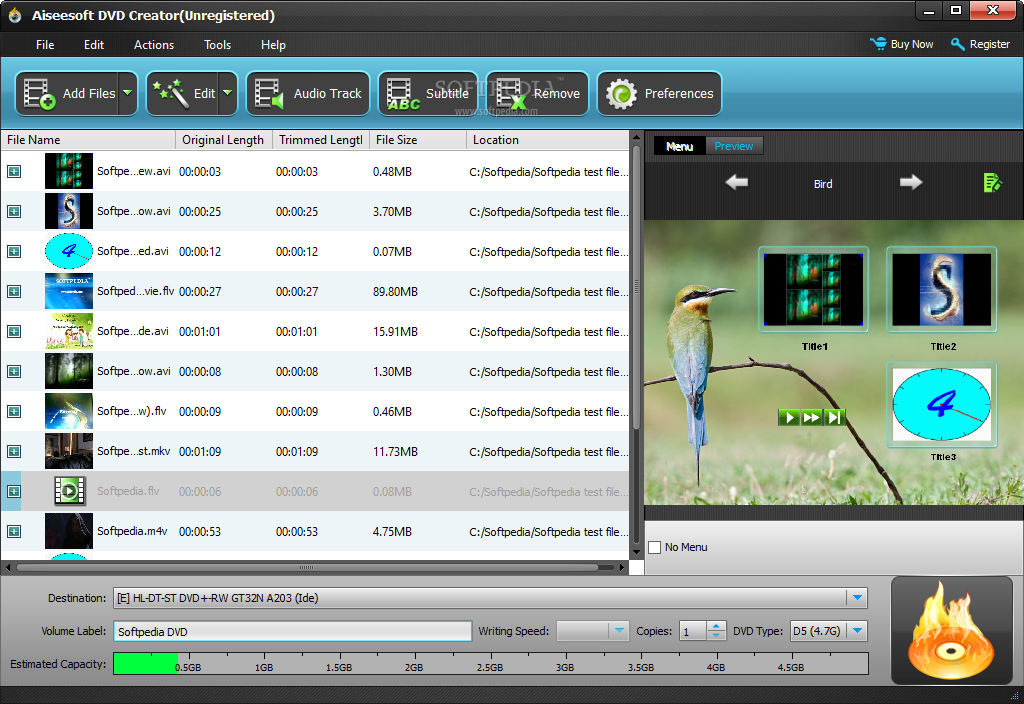Select the Softpedia.m4v file name text
1024x704 pixels.
point(132,531)
